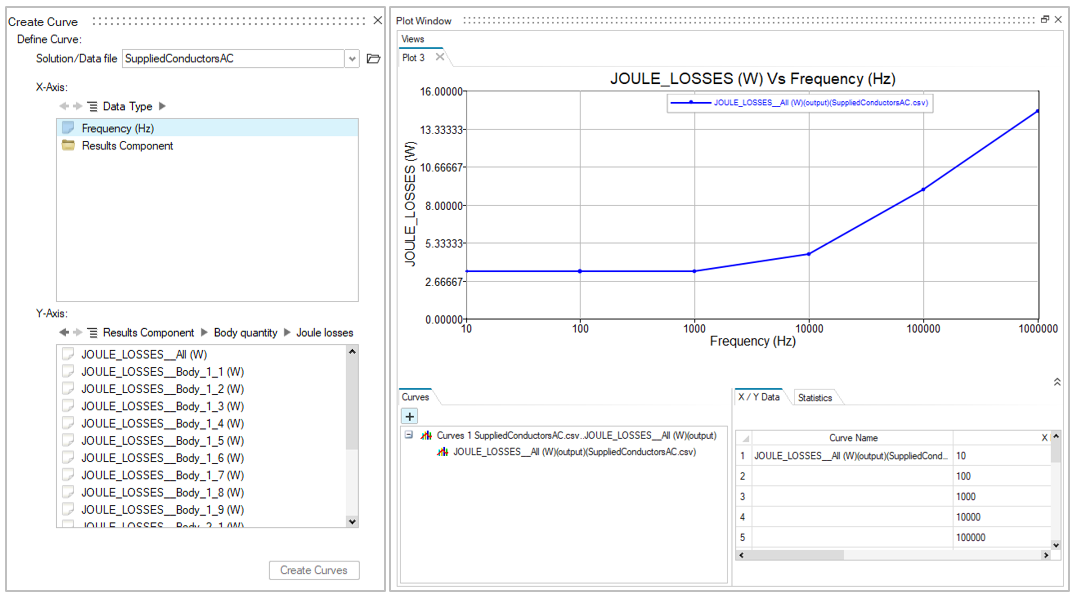Select JOULE_LOSSES__Body_1_5 (W) item
This screenshot has width=1075, height=597.
click(x=162, y=441)
